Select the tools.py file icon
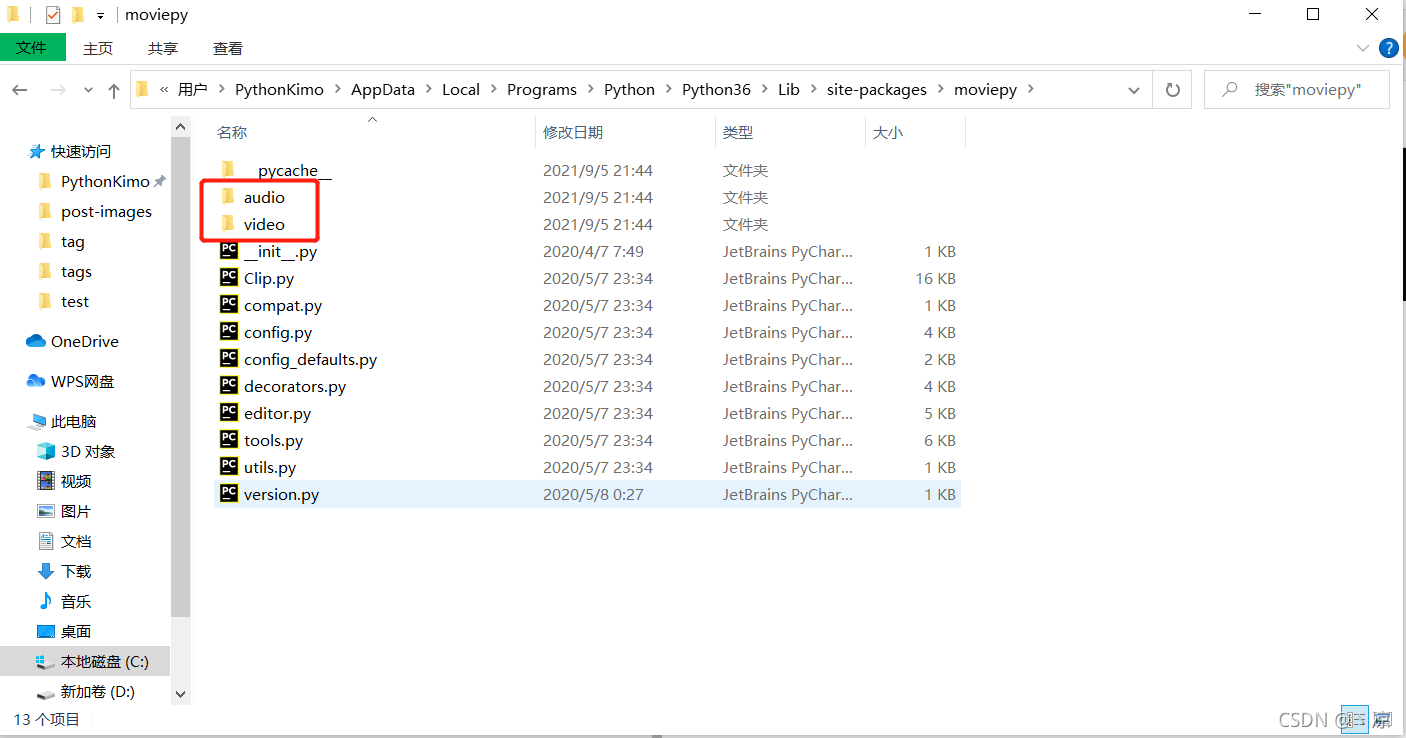The height and width of the screenshot is (738, 1406). [x=228, y=440]
